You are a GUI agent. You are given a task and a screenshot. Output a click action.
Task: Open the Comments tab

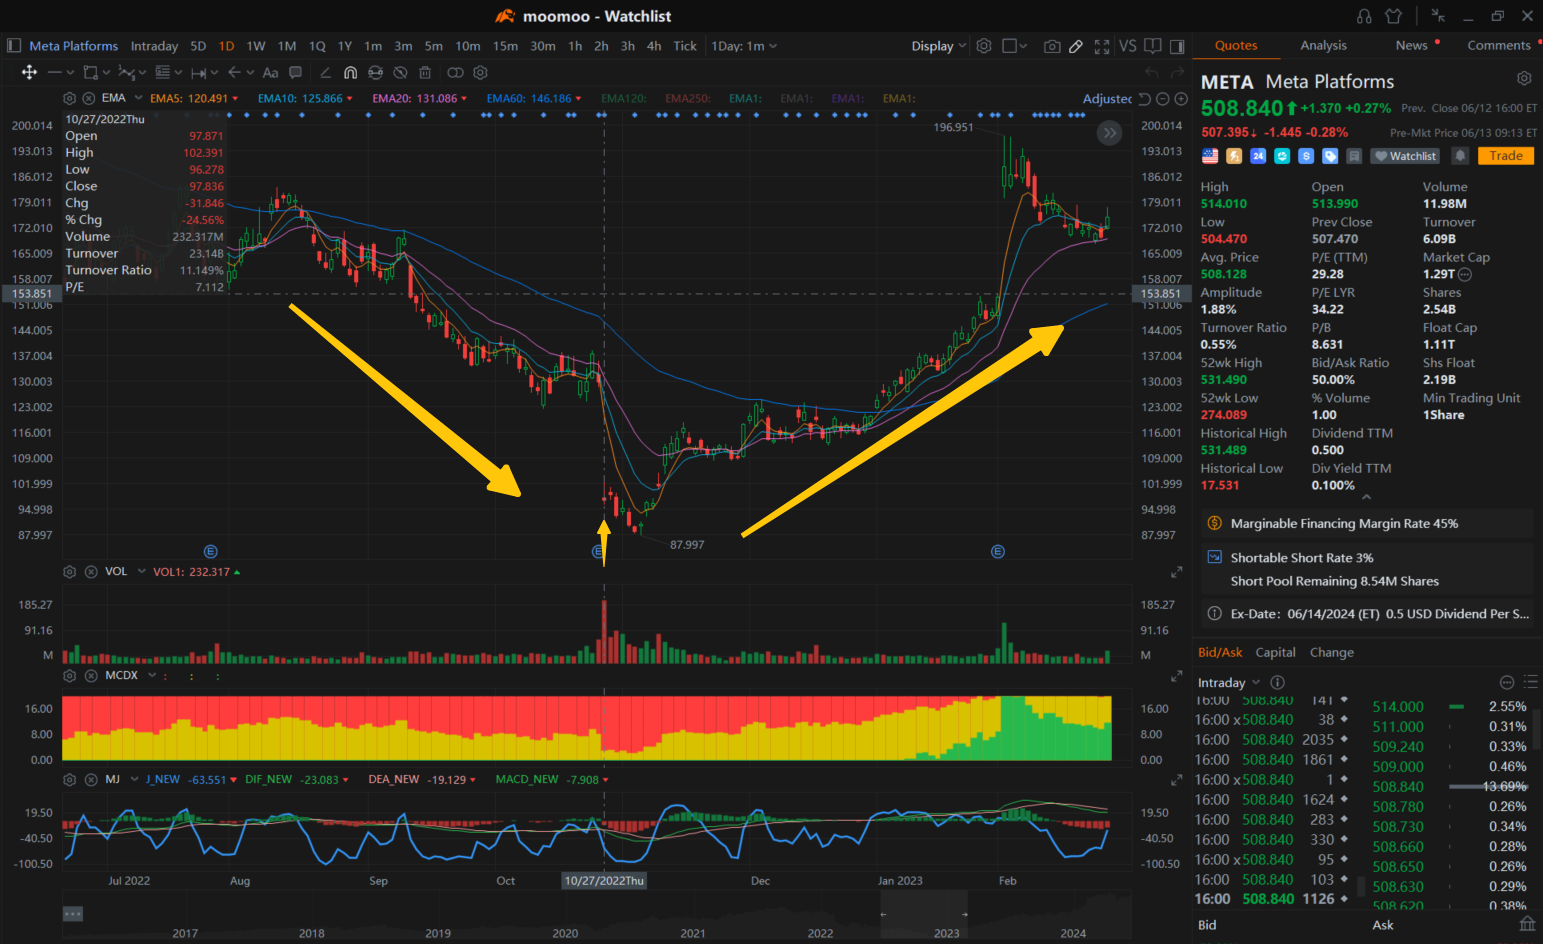tap(1498, 45)
